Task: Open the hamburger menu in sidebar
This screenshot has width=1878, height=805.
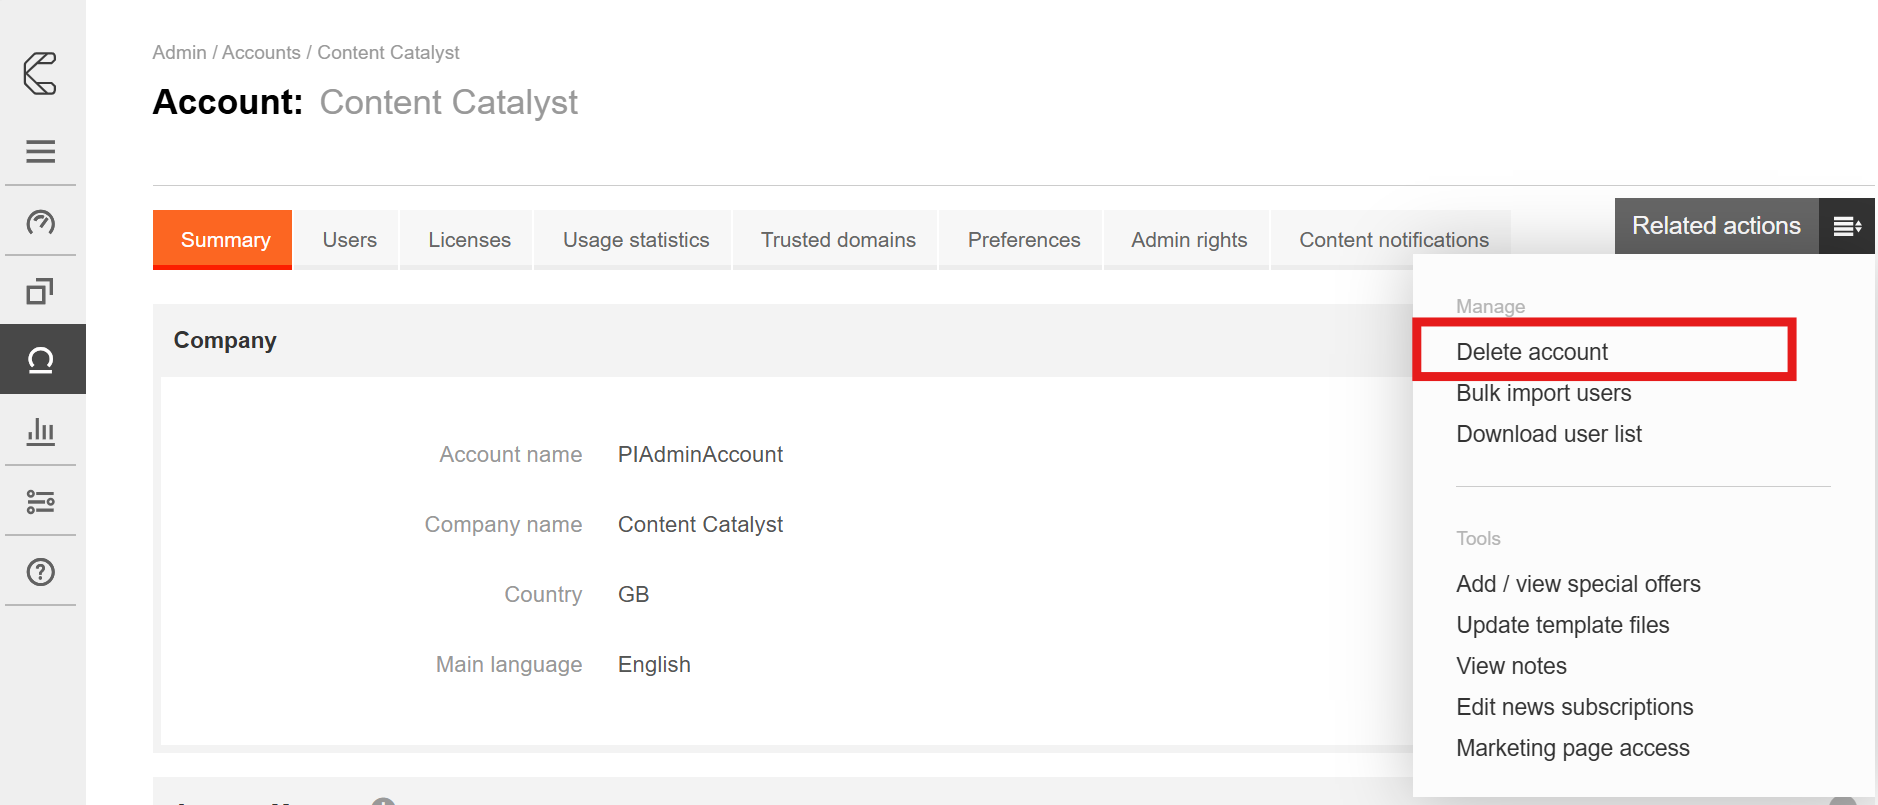Action: pos(40,151)
